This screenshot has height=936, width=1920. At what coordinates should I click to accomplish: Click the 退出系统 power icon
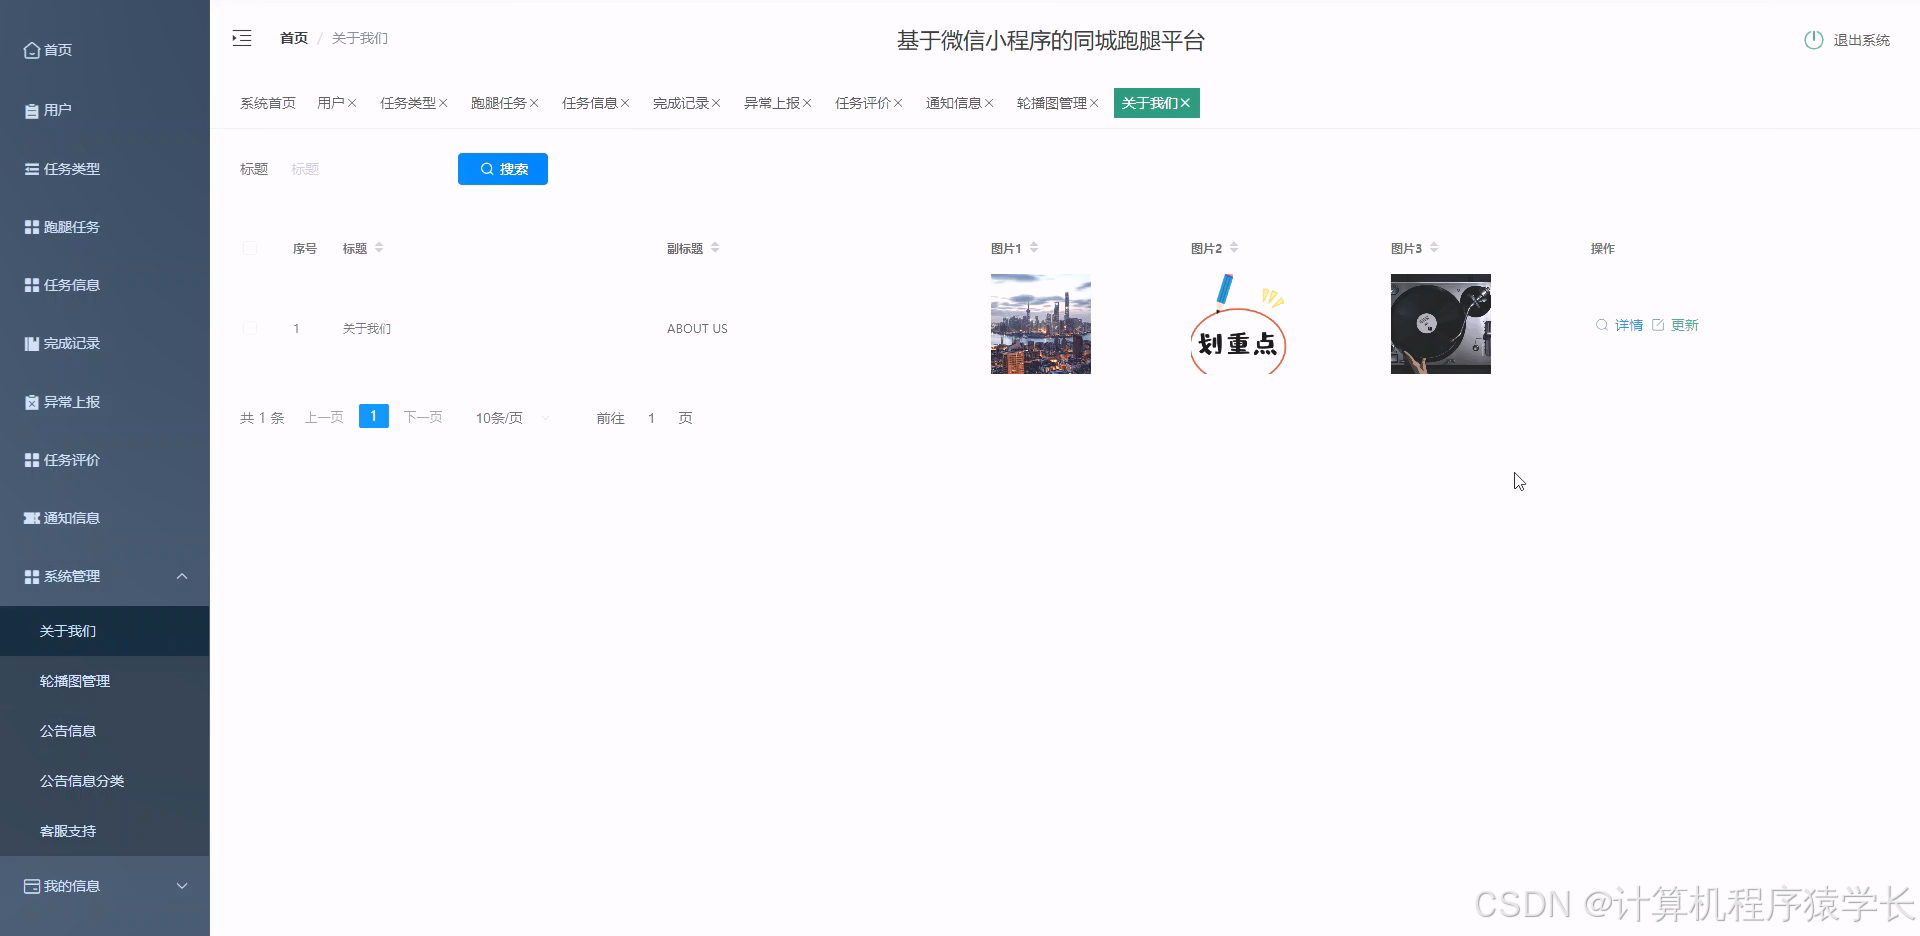[x=1814, y=40]
